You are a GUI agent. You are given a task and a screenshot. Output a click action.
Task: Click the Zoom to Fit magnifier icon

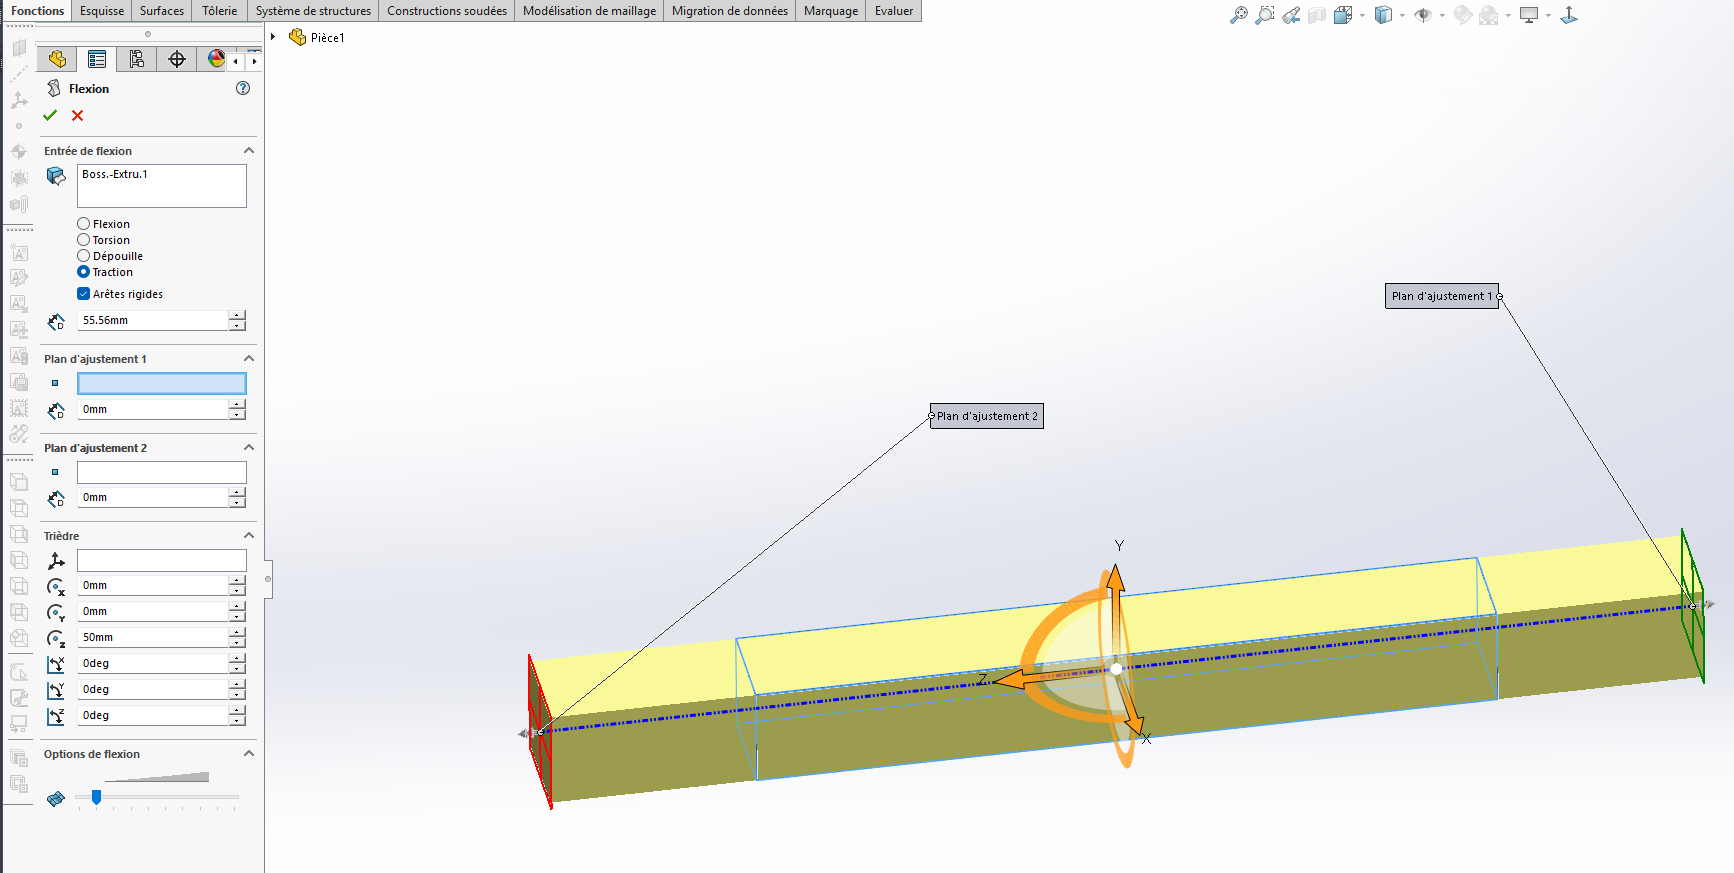click(x=1239, y=15)
